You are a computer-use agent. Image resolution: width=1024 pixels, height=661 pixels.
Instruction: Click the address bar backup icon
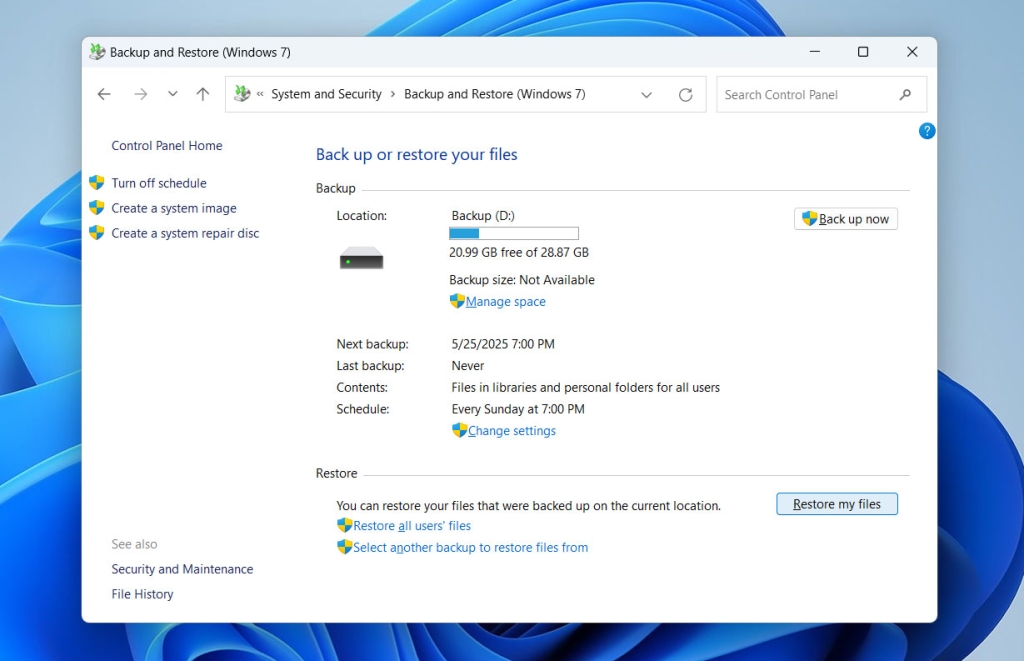242,94
